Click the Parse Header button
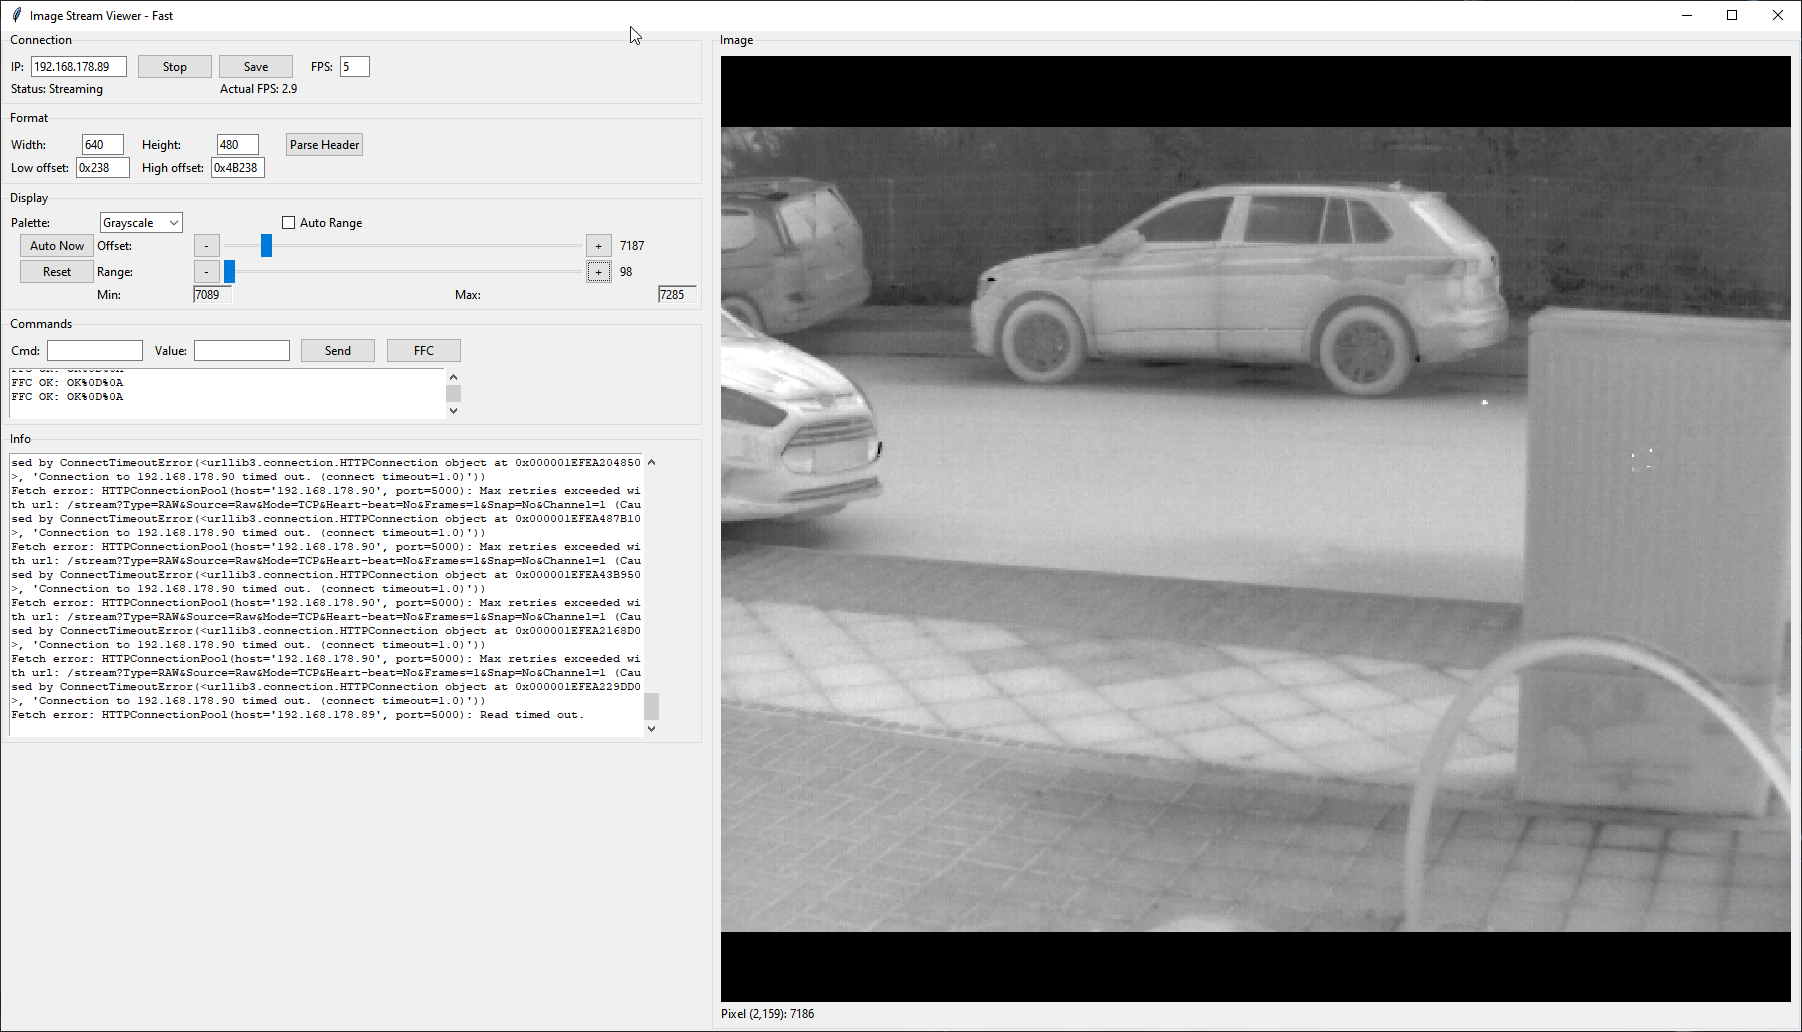 pyautogui.click(x=324, y=145)
